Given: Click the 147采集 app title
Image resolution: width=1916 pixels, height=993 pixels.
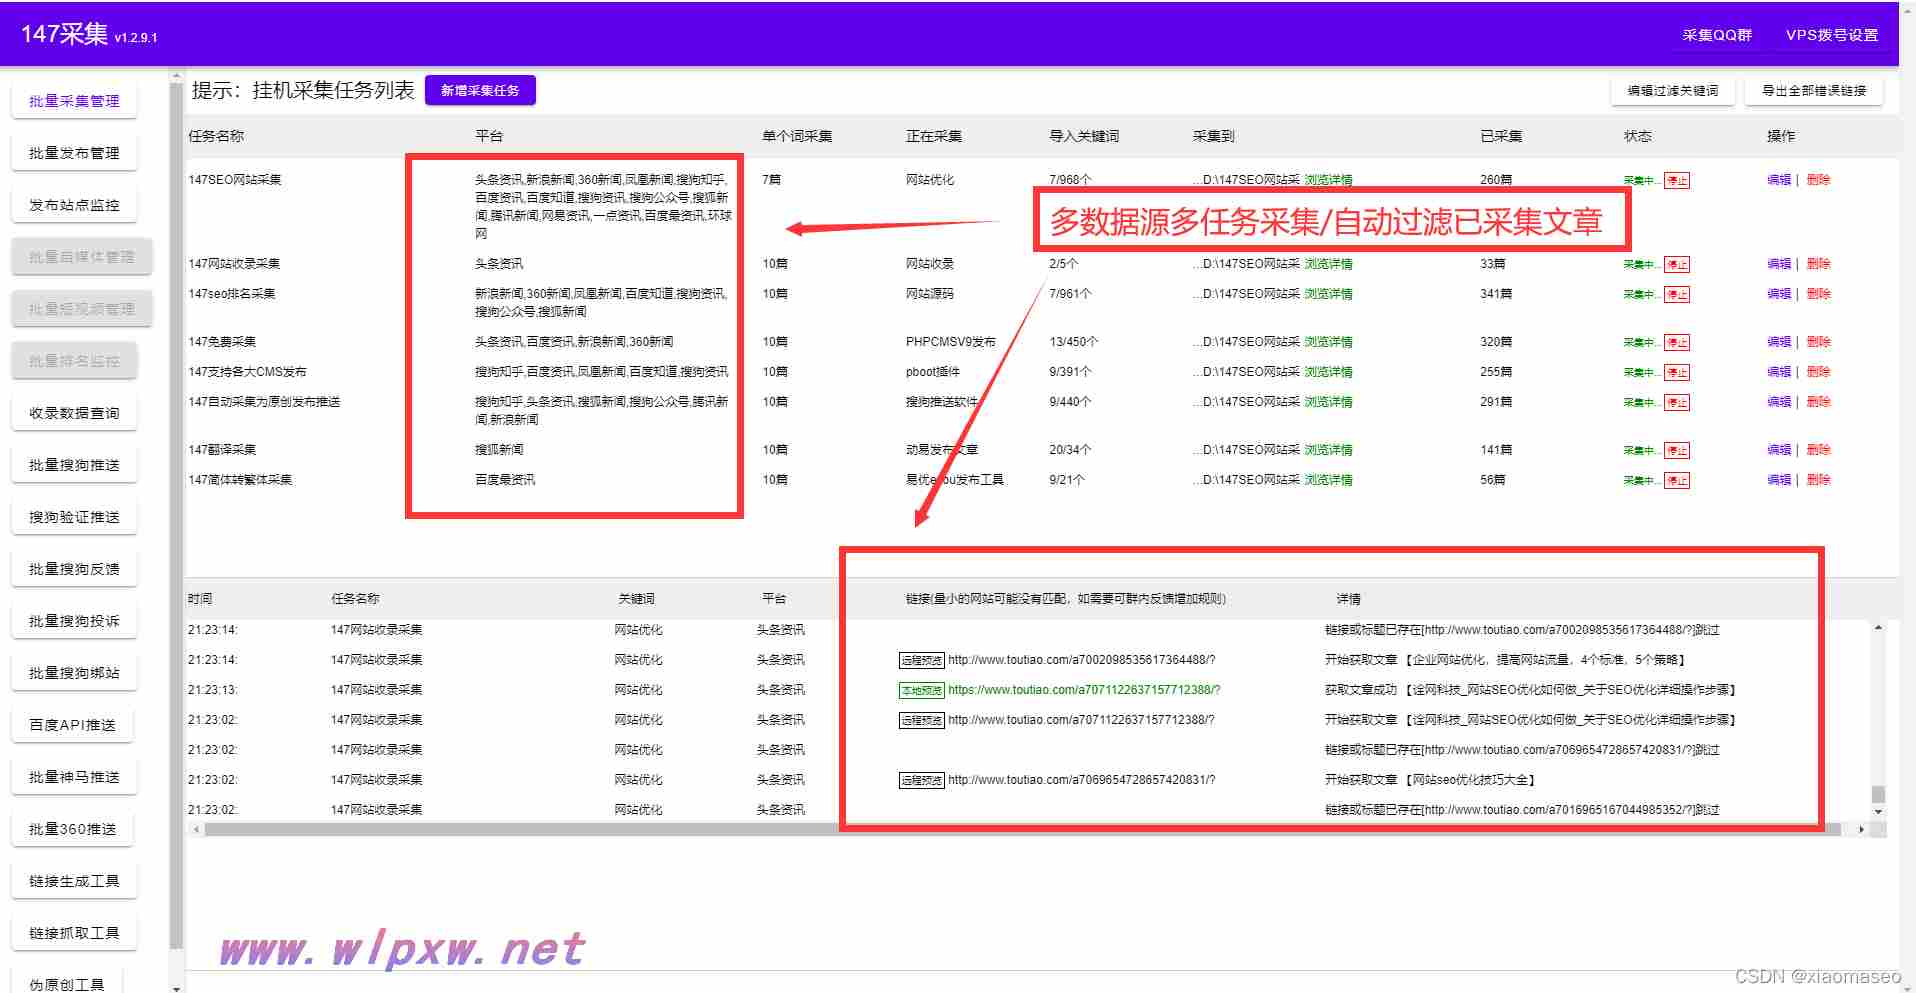Looking at the screenshot, I should pos(65,34).
